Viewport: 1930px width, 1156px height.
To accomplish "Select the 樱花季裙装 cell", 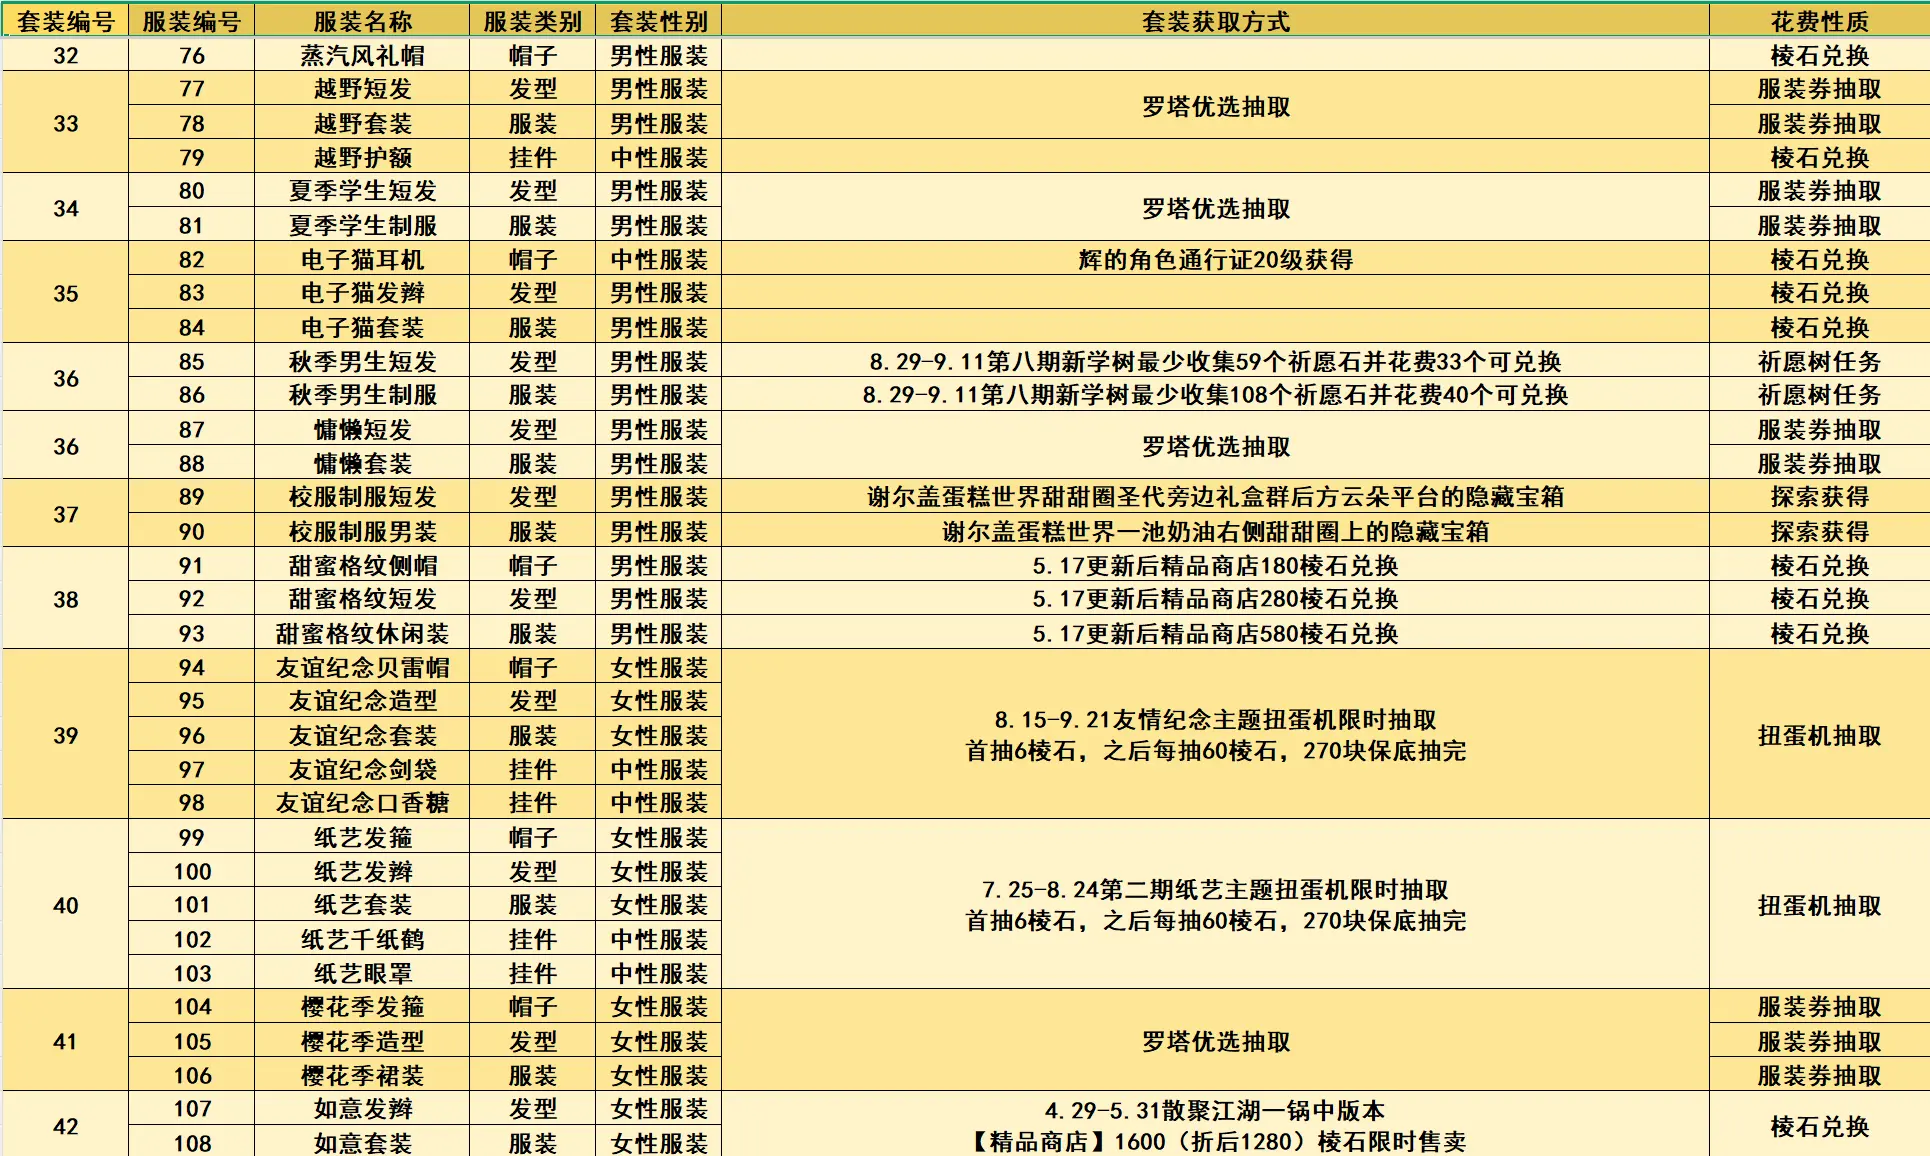I will 362,1076.
